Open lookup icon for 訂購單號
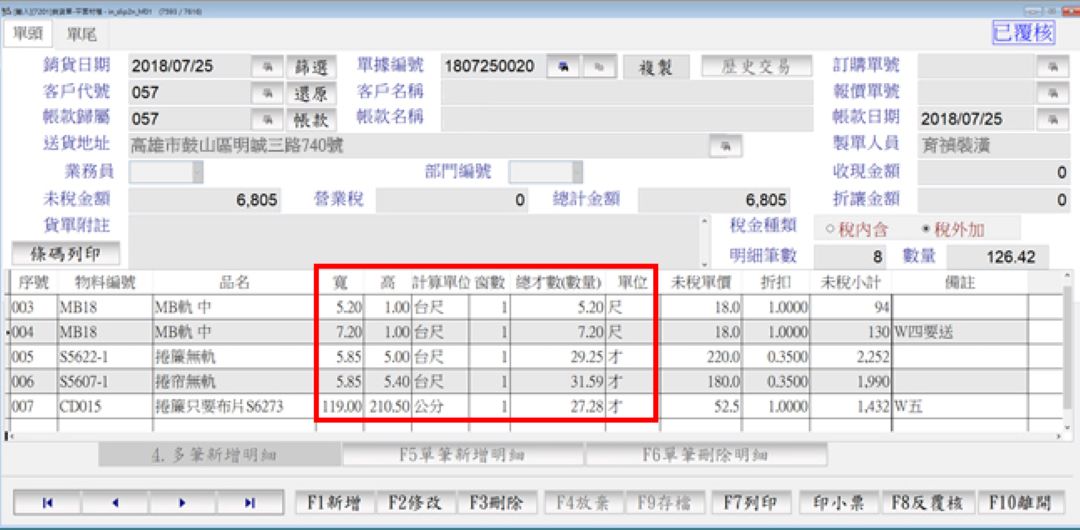 click(x=1052, y=67)
